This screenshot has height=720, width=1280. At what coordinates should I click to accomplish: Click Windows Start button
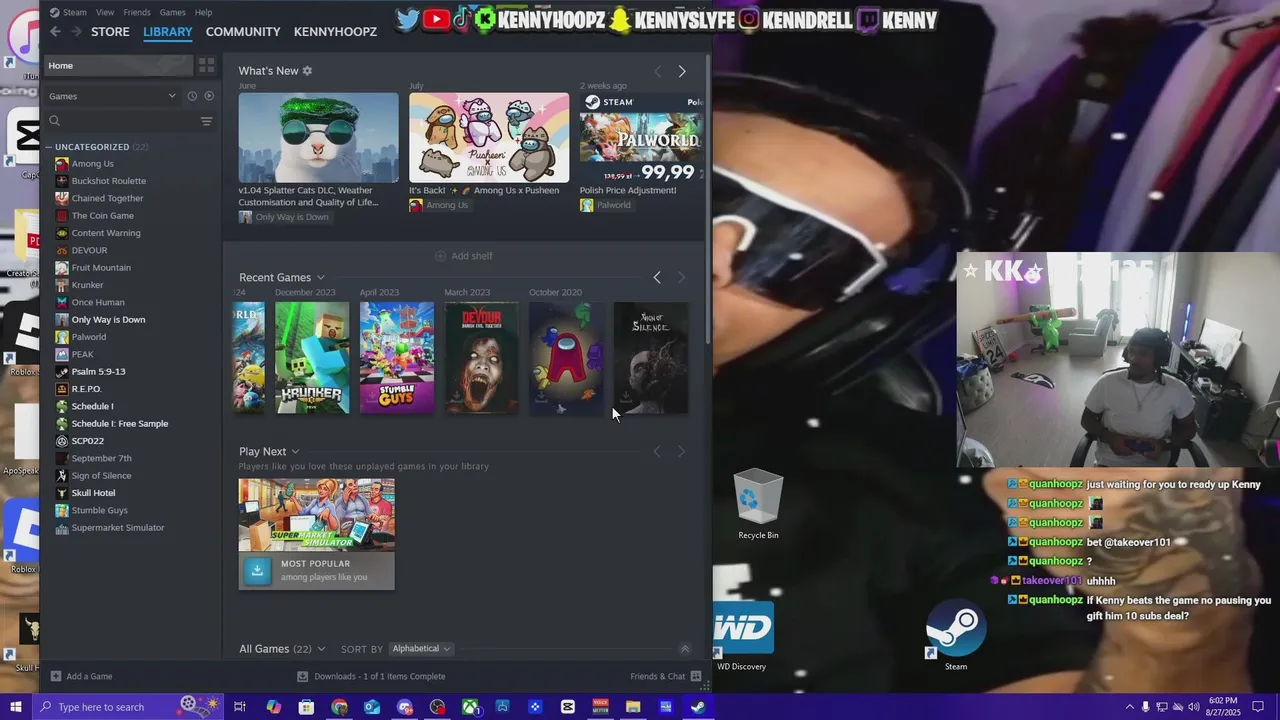[x=14, y=707]
